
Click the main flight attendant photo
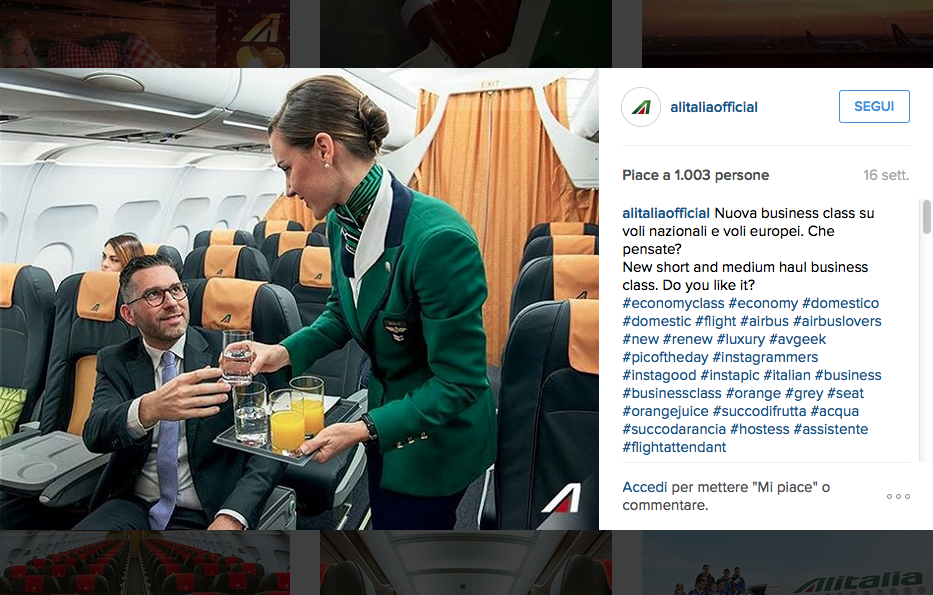(x=299, y=299)
